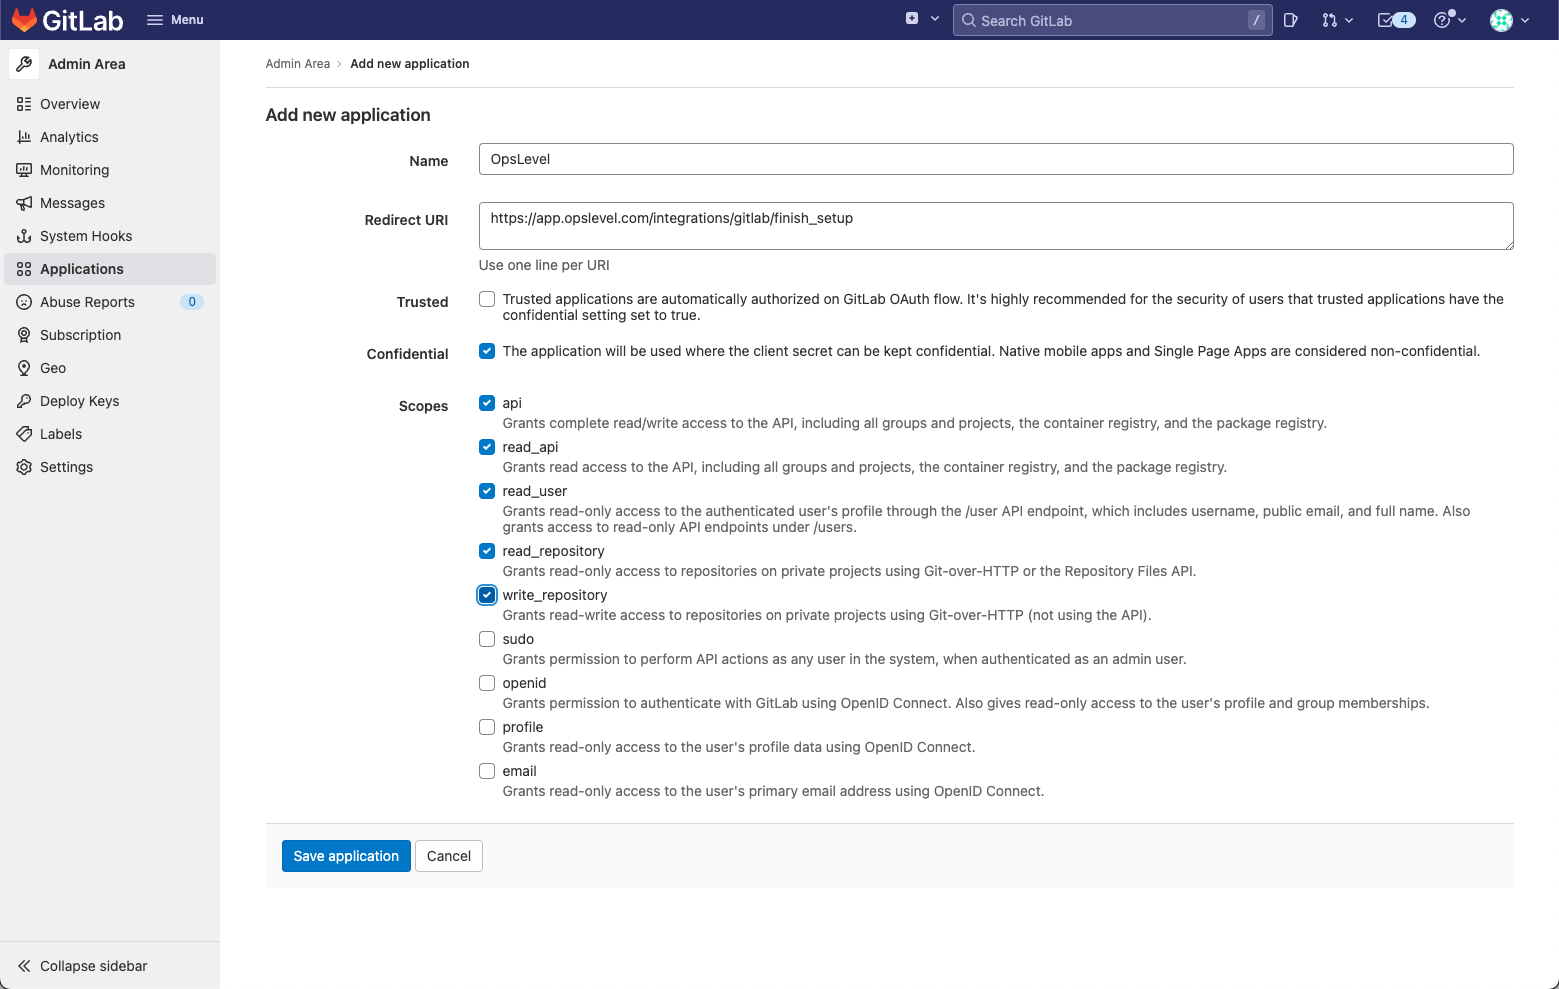This screenshot has width=1559, height=989.
Task: Expand the merge requests dropdown chevron
Action: (x=1349, y=20)
